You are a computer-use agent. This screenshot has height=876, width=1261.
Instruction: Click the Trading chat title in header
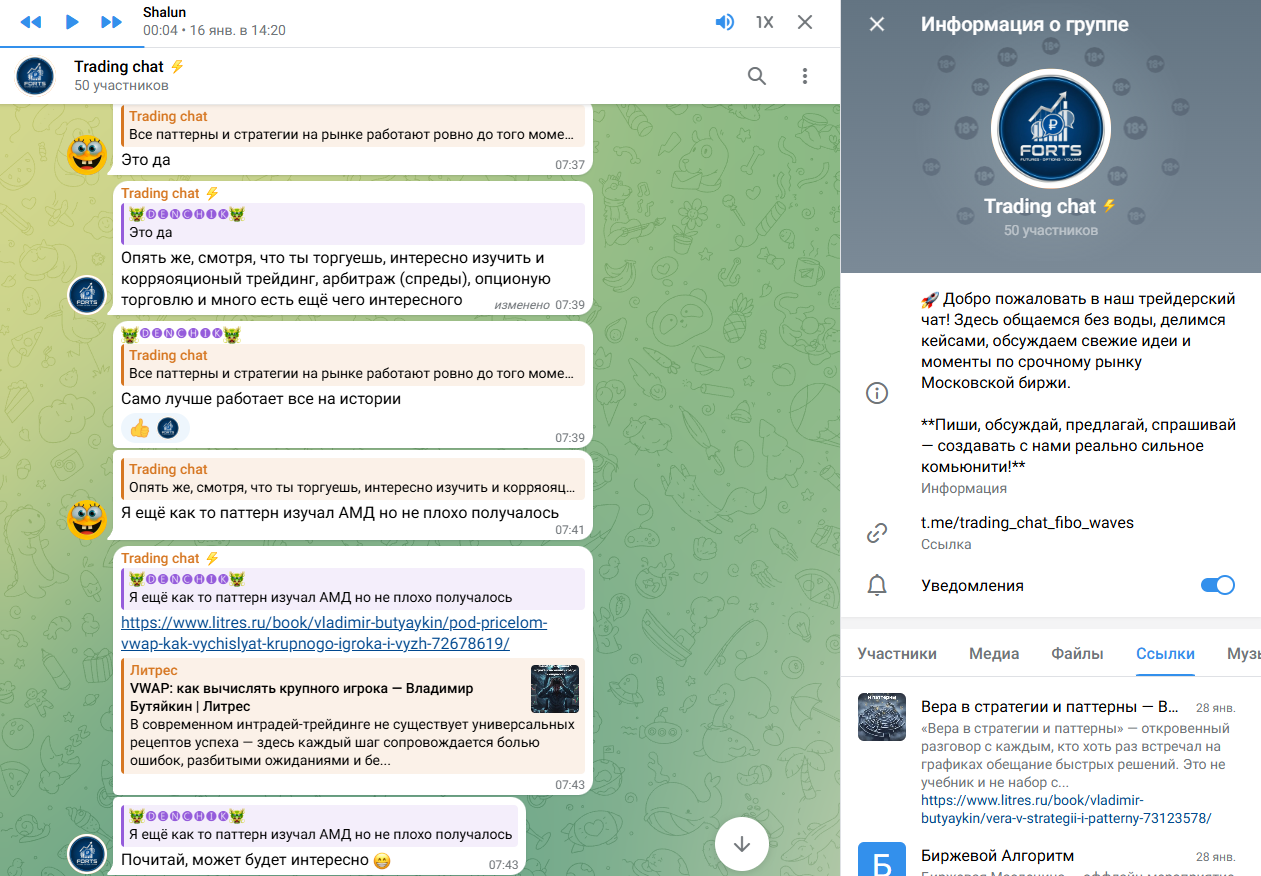(119, 67)
